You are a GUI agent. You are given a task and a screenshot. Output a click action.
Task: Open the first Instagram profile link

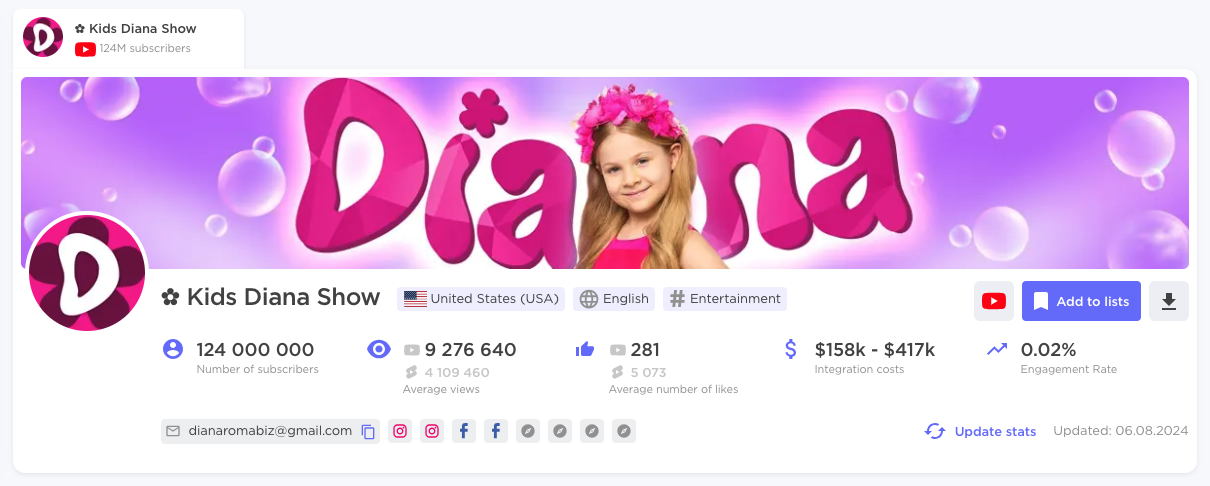click(400, 431)
